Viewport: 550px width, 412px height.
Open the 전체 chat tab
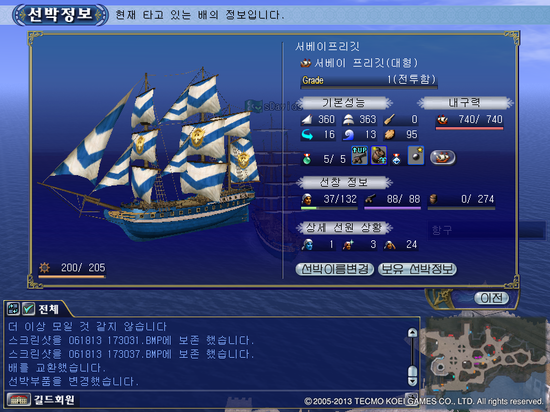48,309
